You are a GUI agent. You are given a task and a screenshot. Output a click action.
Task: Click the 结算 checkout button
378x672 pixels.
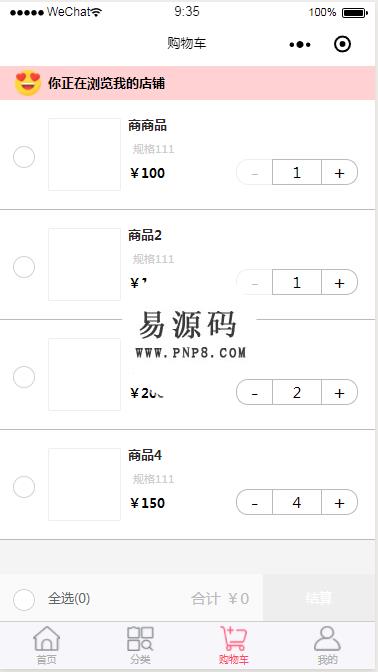tap(319, 598)
